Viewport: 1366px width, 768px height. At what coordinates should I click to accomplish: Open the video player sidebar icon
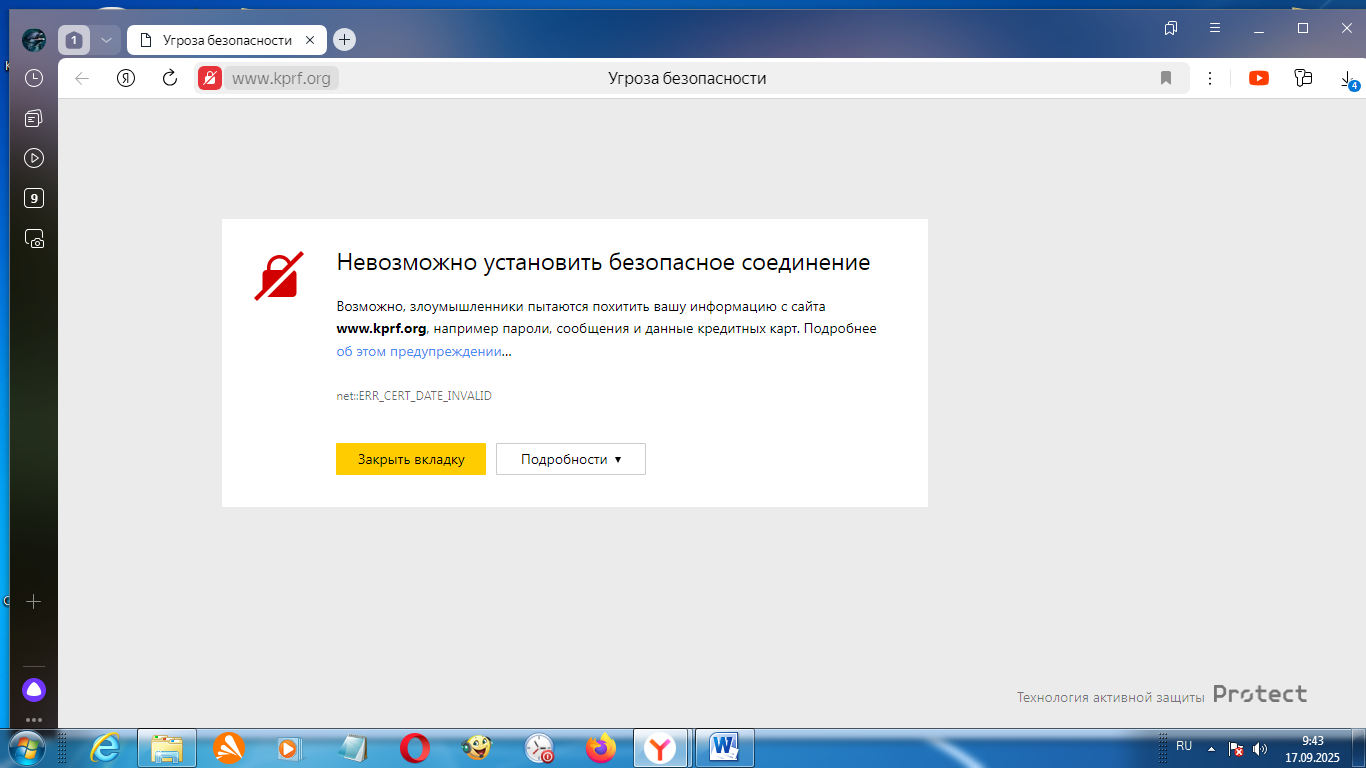34,158
